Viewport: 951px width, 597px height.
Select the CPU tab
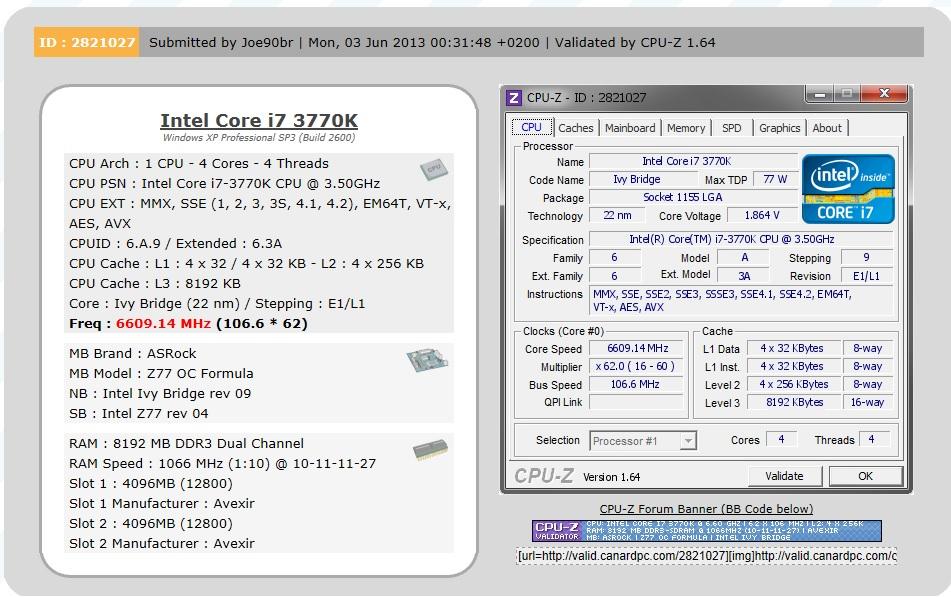[x=531, y=127]
